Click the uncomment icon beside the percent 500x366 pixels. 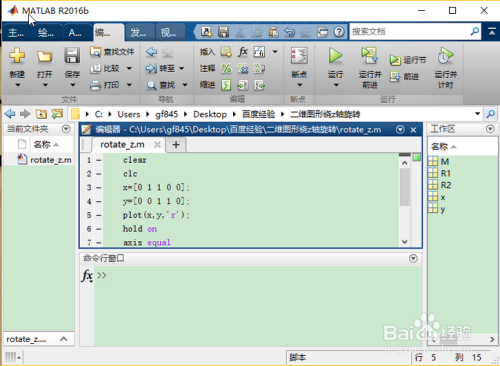(243, 68)
